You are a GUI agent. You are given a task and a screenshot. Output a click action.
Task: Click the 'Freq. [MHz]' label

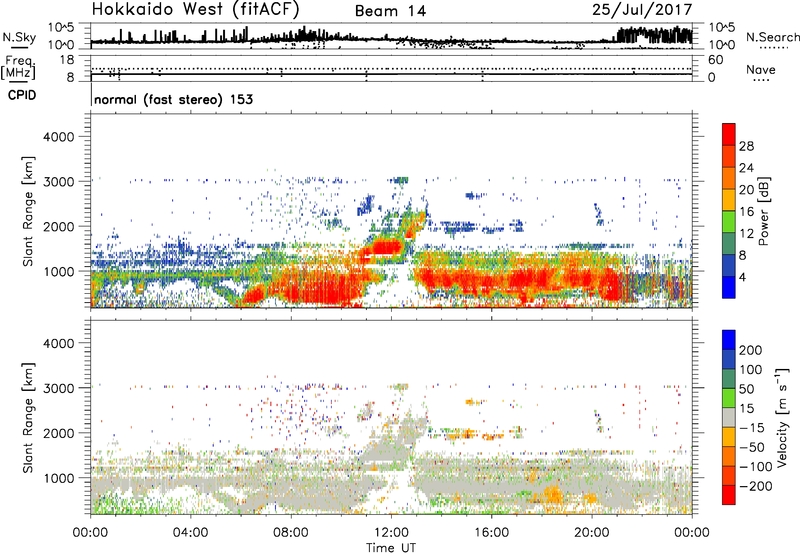[18, 68]
